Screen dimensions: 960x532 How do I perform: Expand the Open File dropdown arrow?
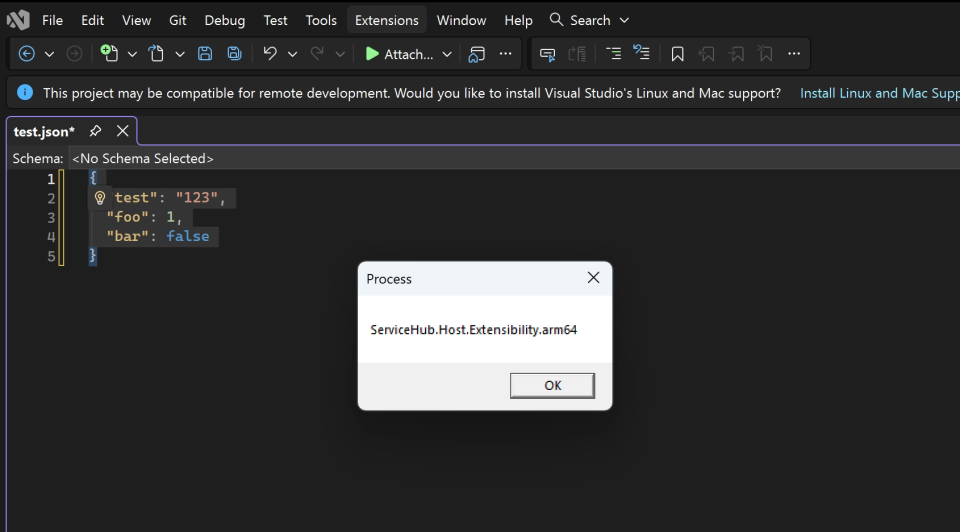180,54
